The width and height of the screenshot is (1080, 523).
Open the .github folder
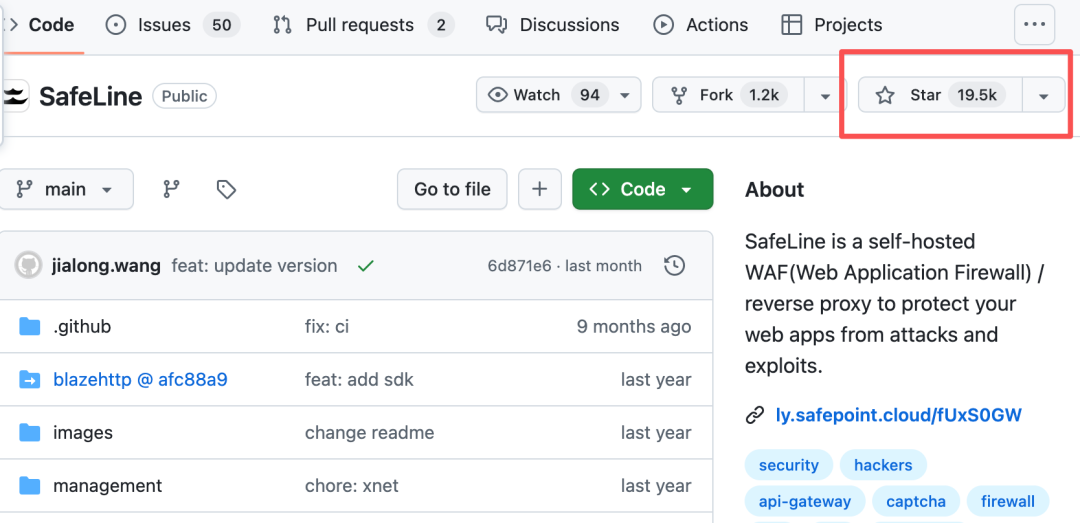pyautogui.click(x=82, y=326)
